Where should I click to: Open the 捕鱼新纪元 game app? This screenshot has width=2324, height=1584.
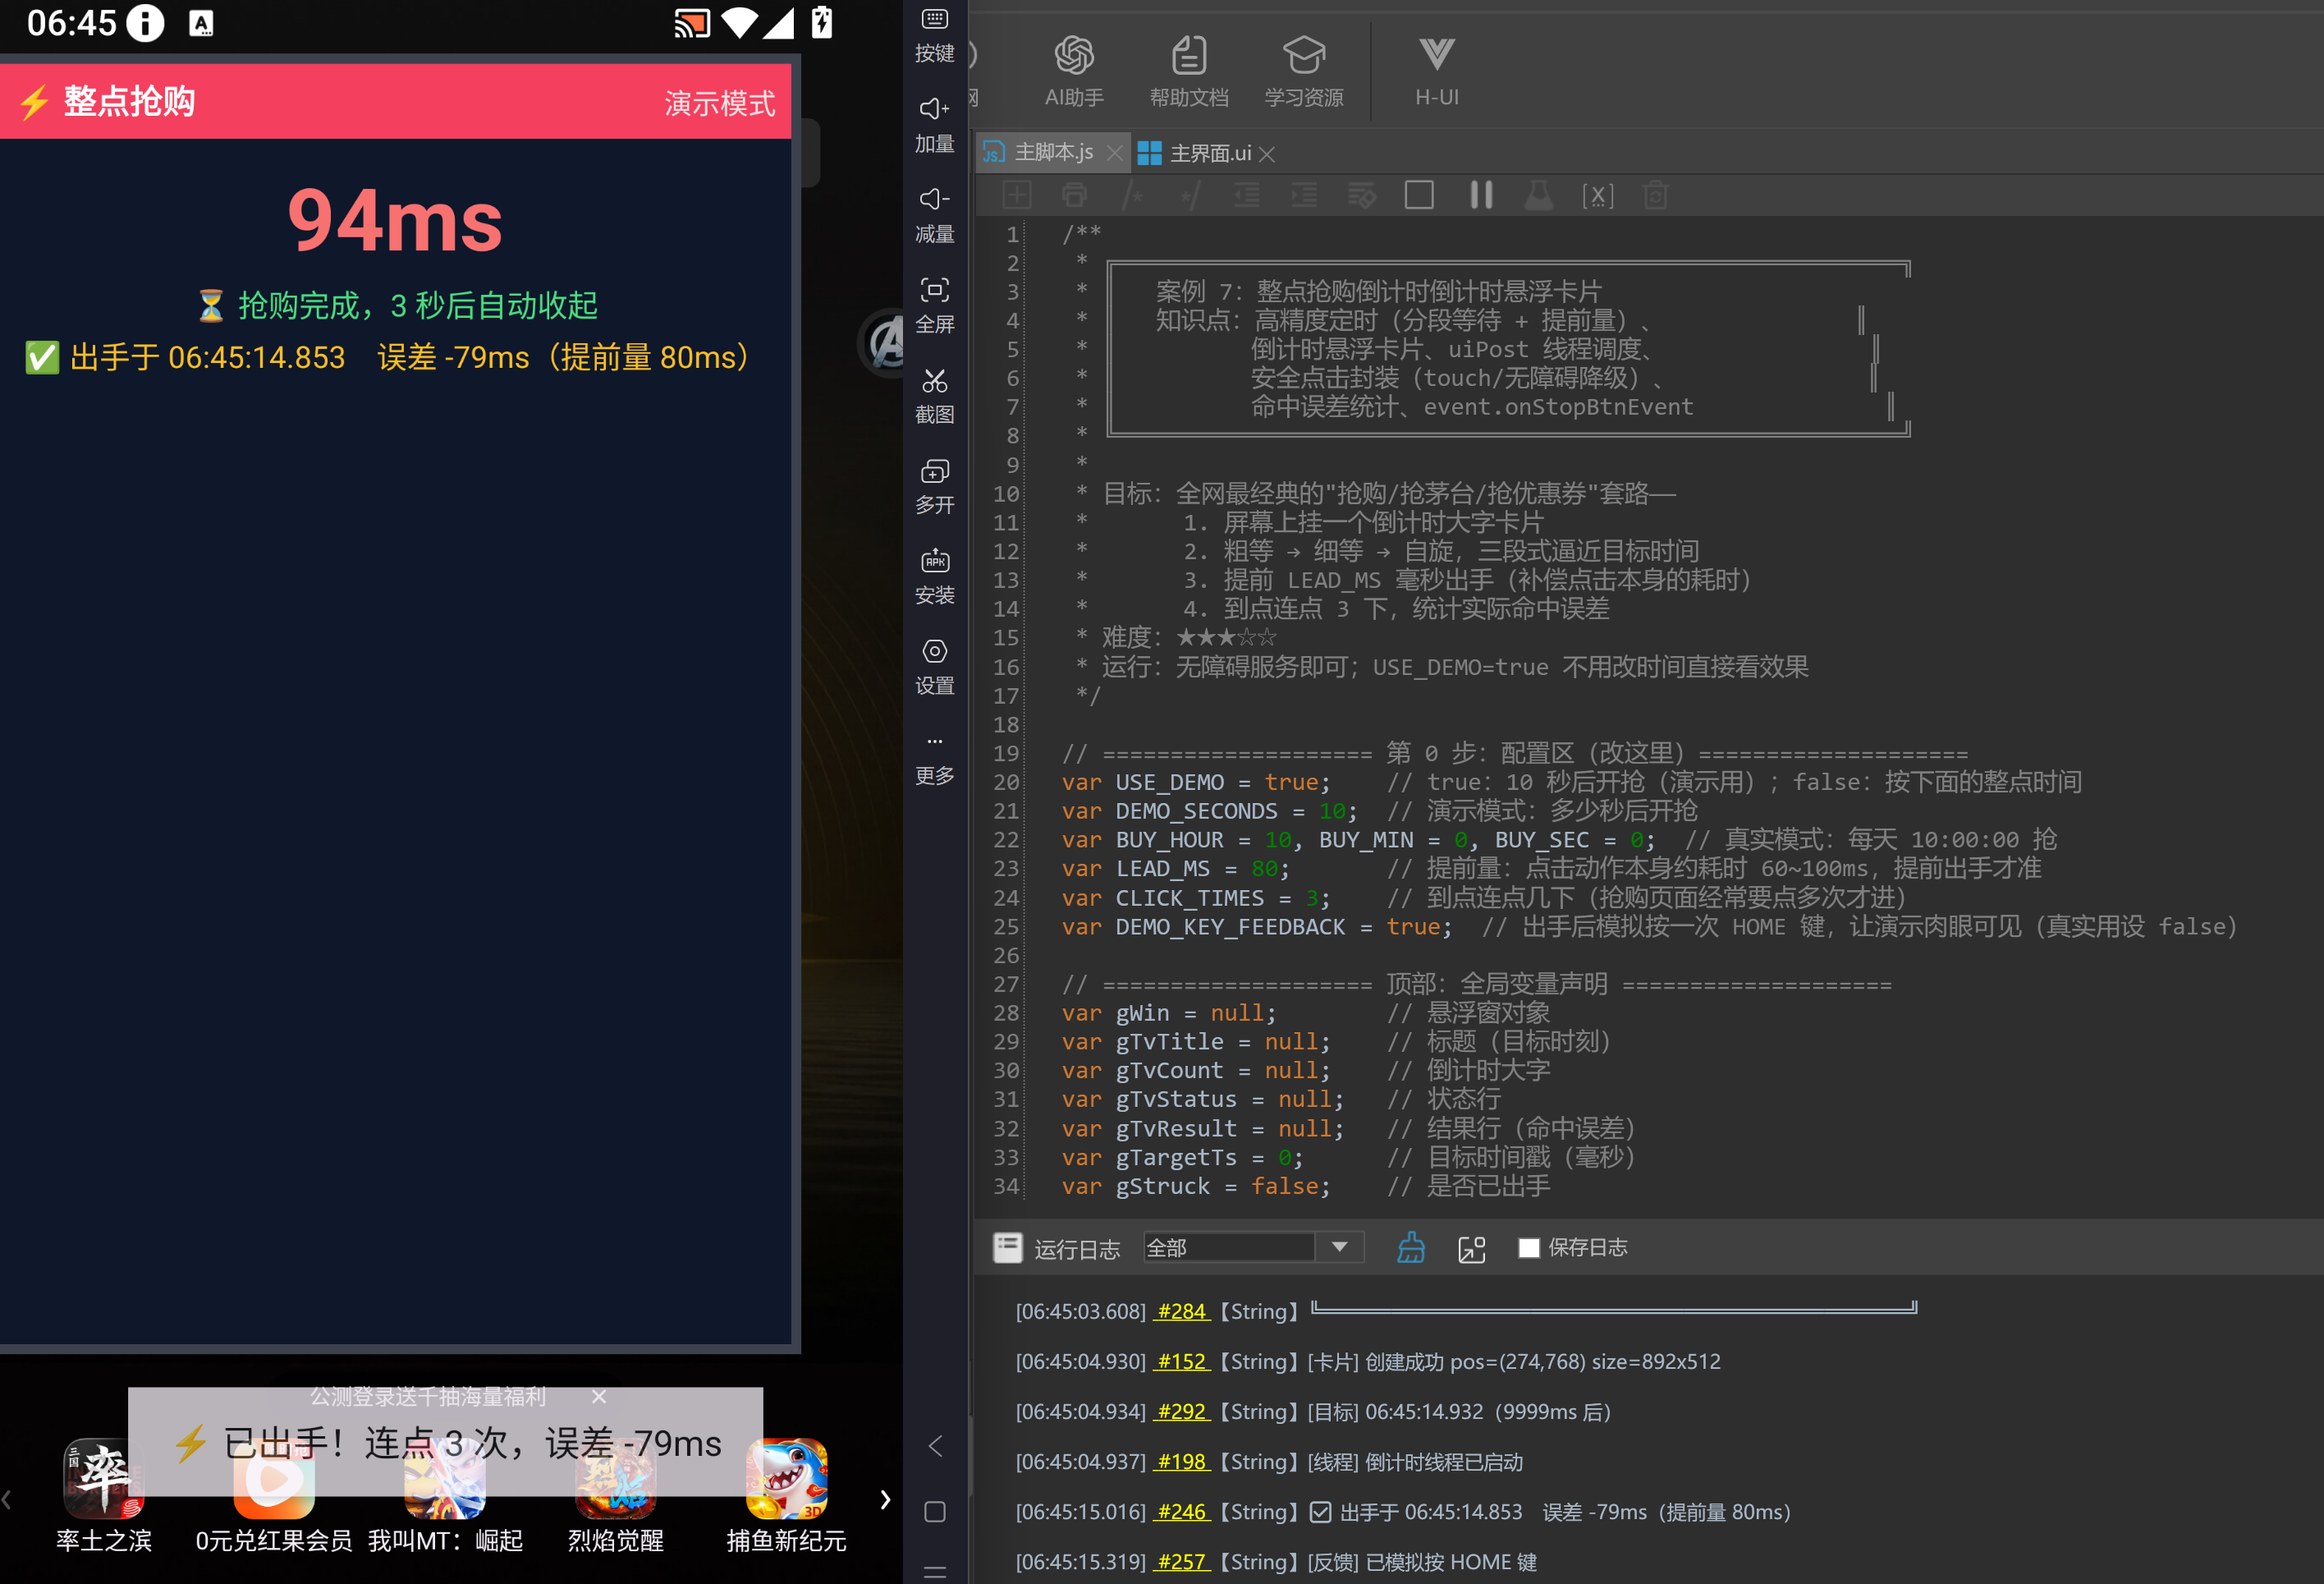click(x=786, y=1495)
